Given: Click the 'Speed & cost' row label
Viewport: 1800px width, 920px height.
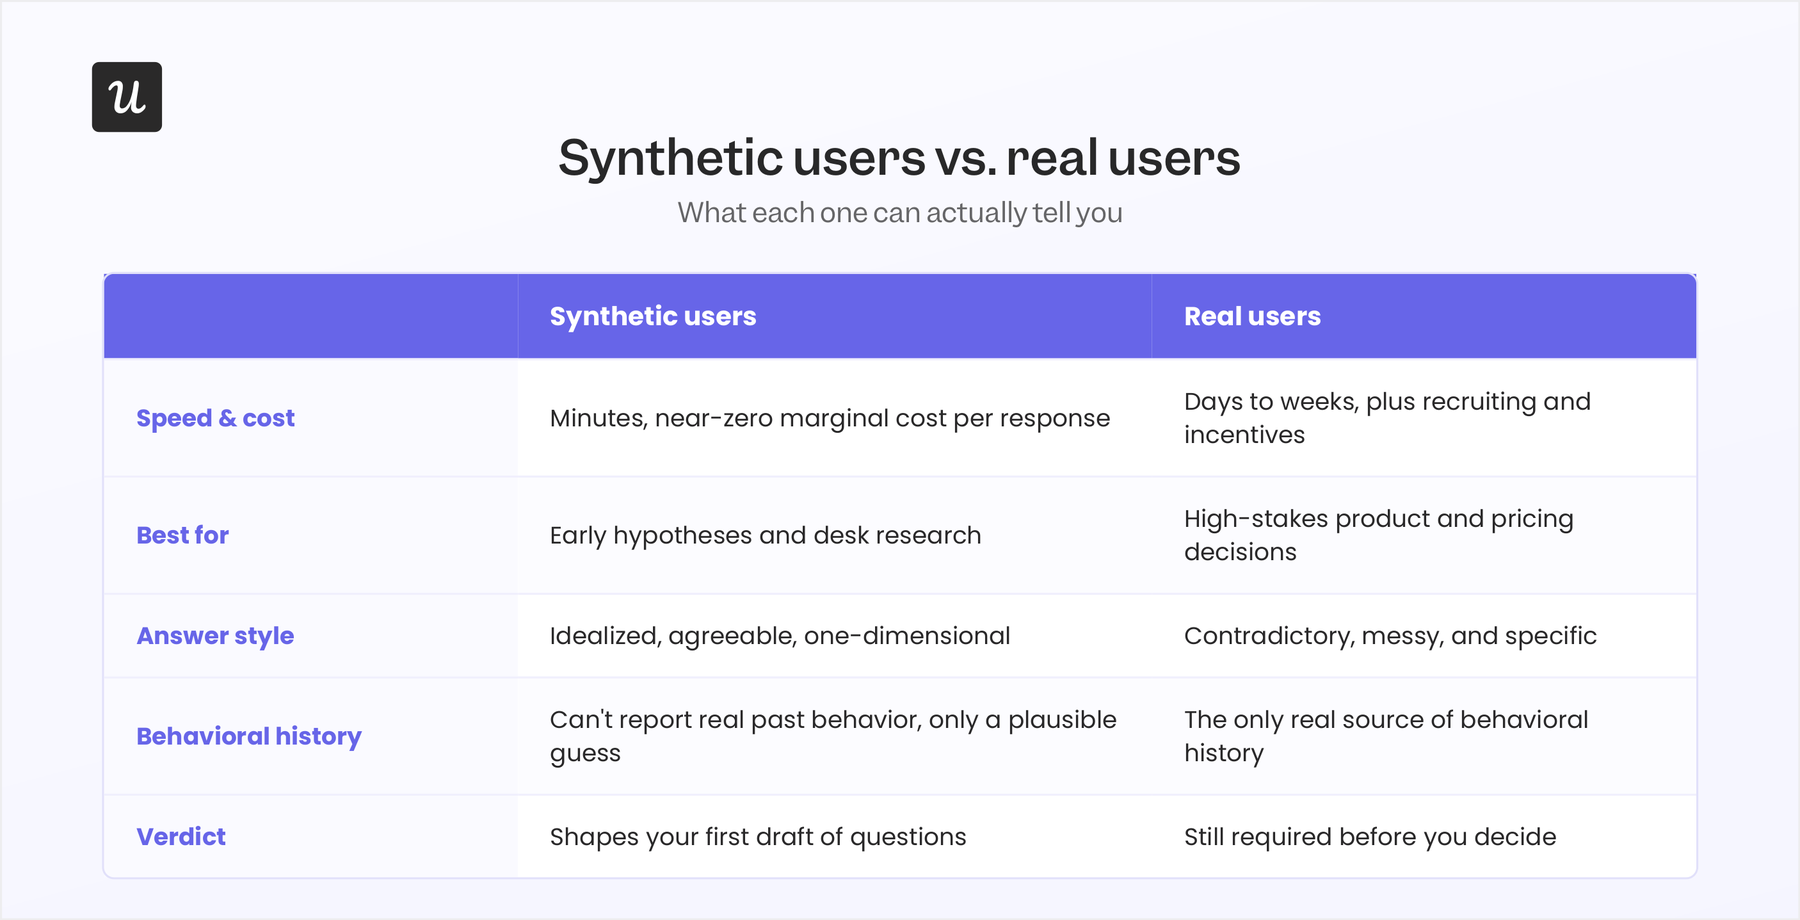Looking at the screenshot, I should tap(215, 418).
